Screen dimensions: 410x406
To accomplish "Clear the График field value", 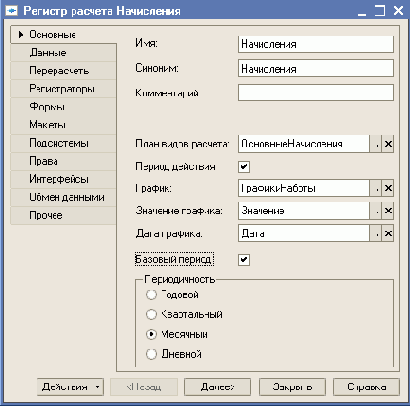I will point(388,188).
